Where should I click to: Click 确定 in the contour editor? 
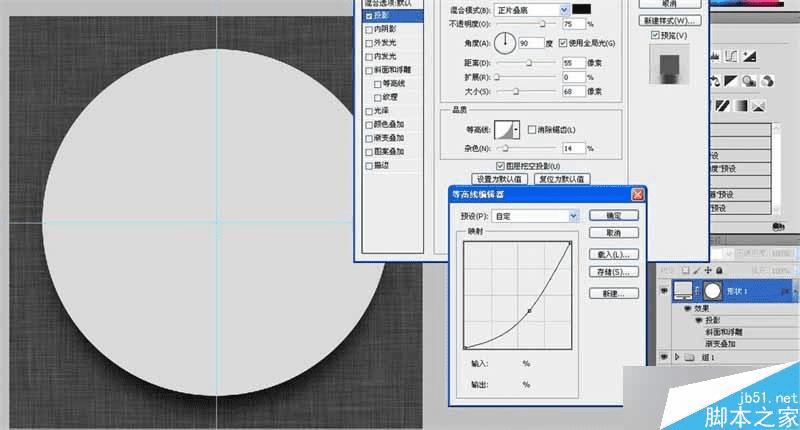coord(614,216)
